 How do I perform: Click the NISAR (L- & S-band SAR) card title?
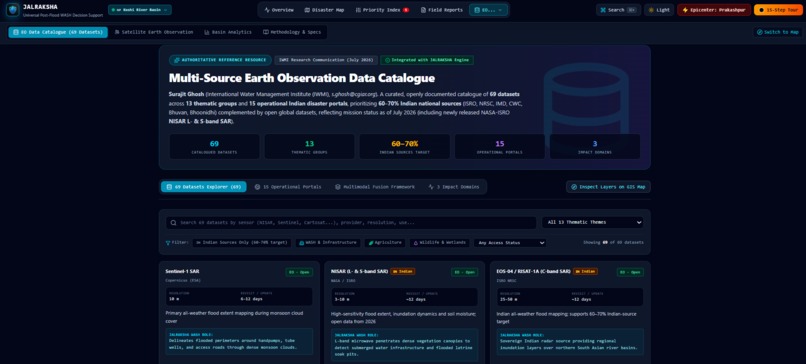tap(359, 271)
